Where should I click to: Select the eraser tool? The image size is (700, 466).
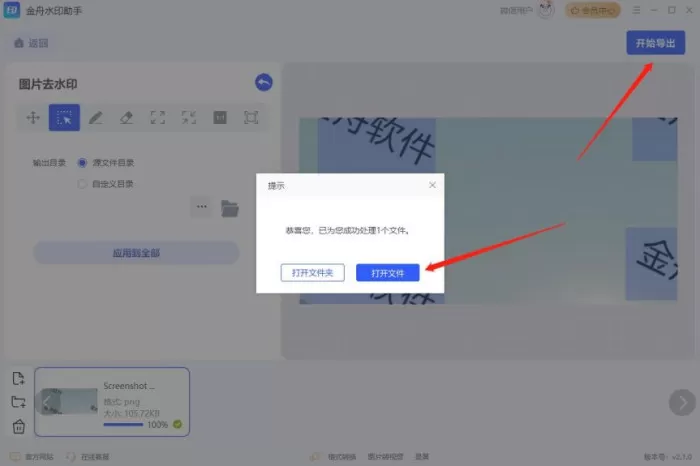(126, 118)
